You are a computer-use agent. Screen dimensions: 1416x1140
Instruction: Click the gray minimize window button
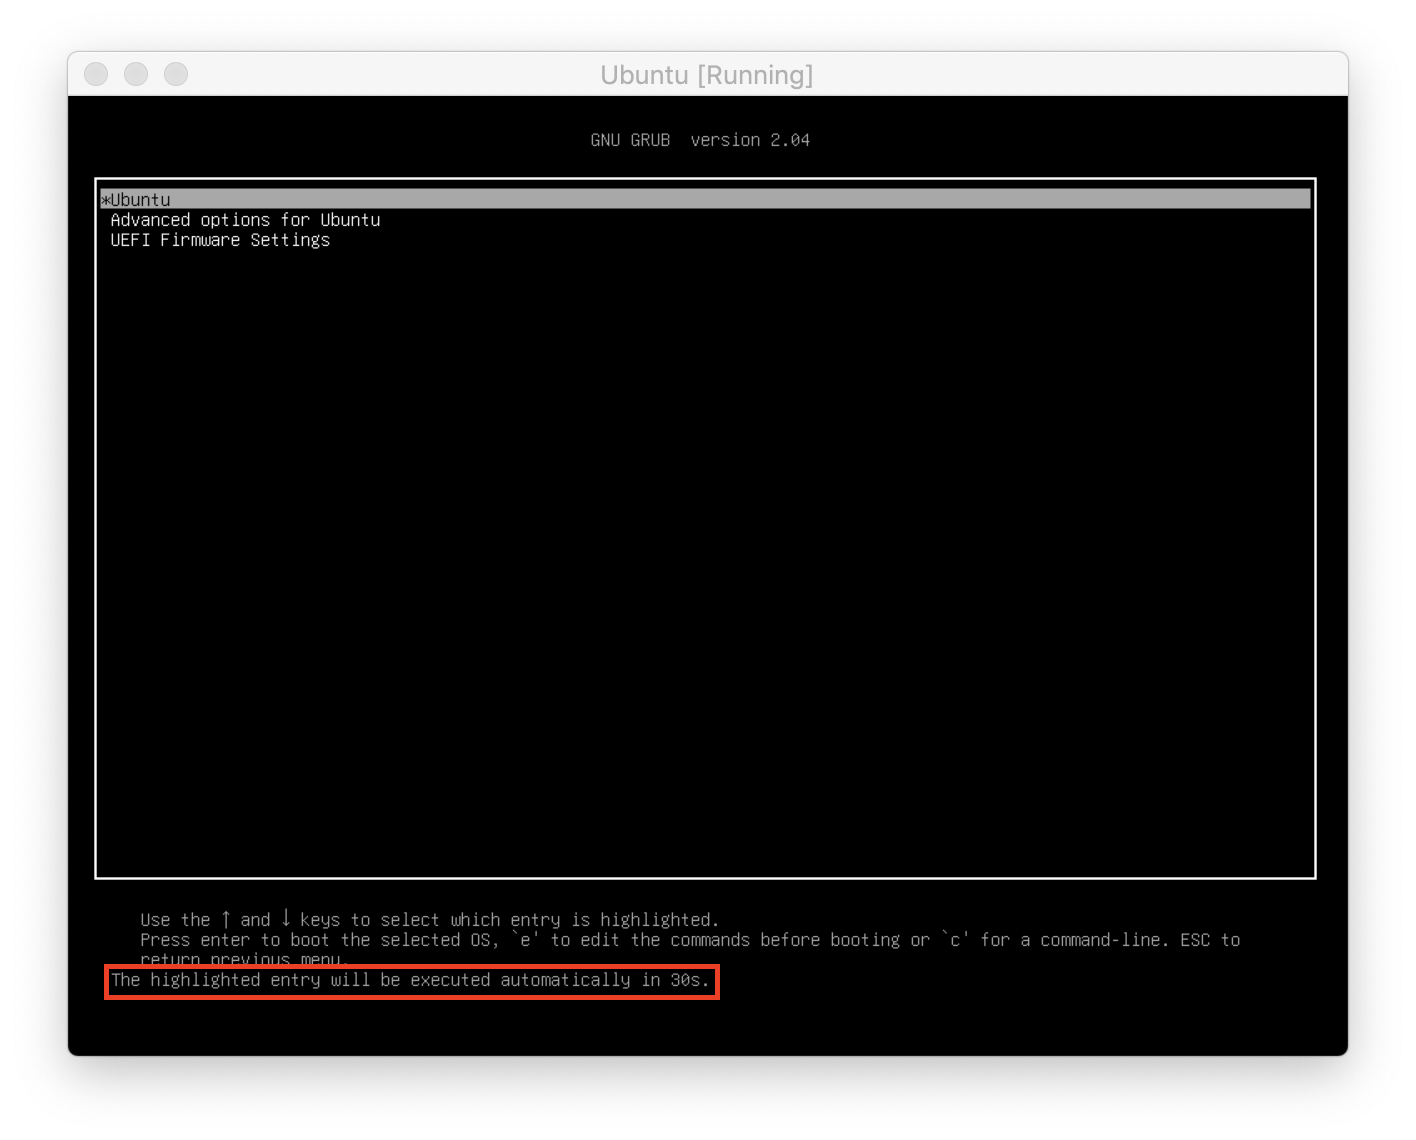(136, 74)
